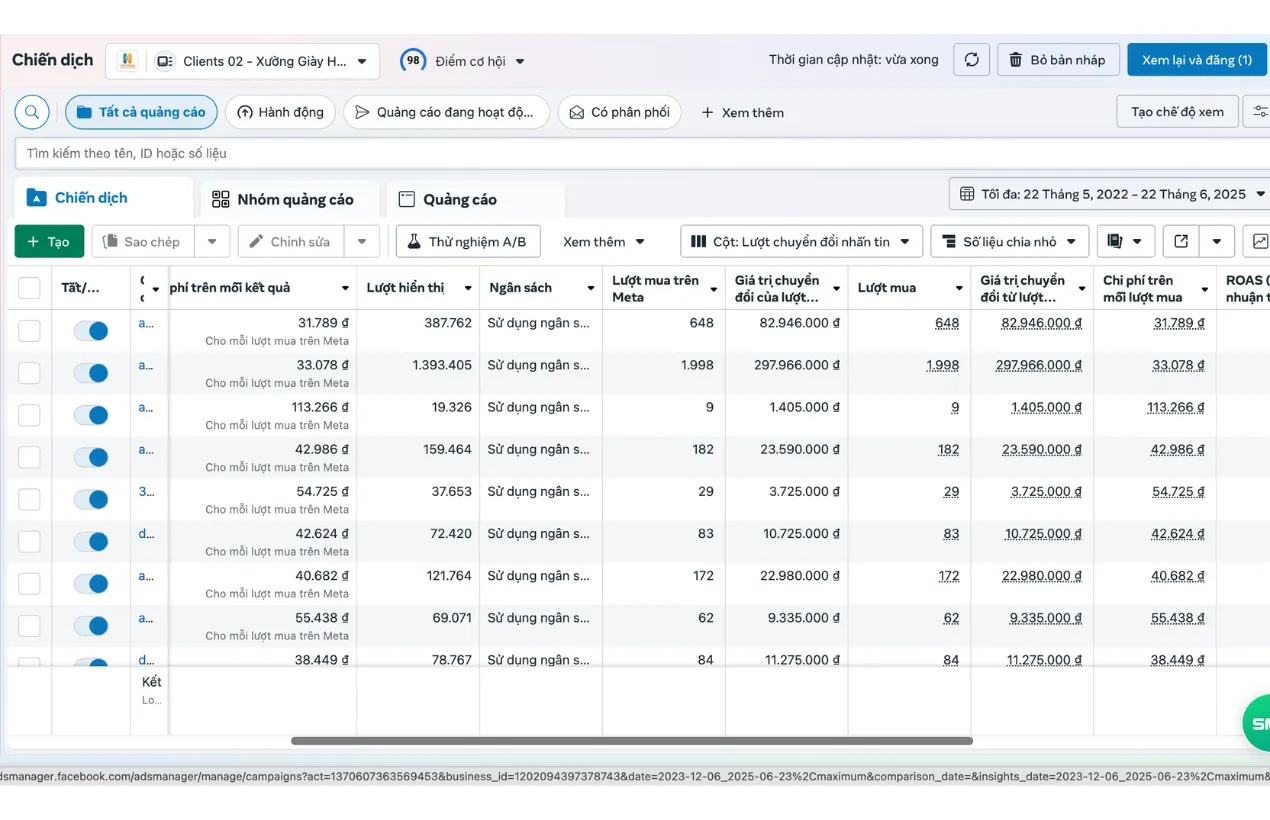This screenshot has height=820, width=1270.
Task: Click the 1.998 underlined purchases value
Action: pos(942,365)
